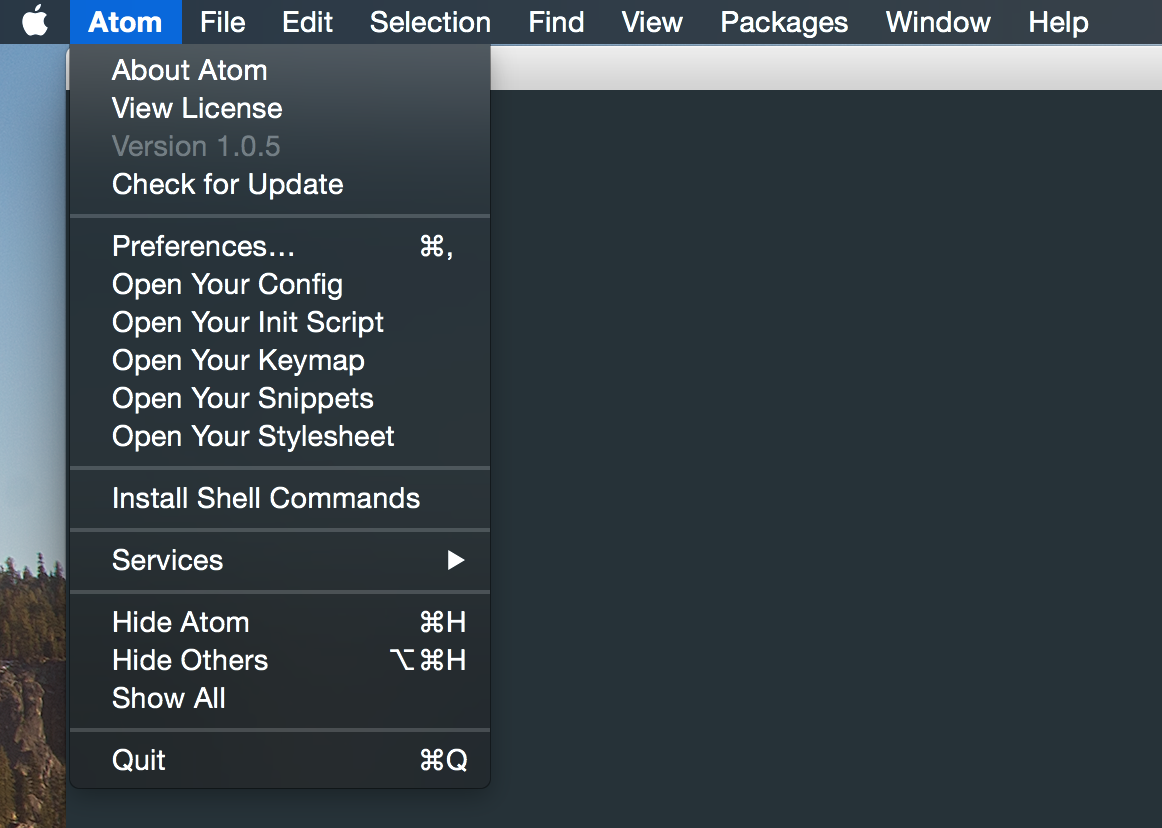Open the Help menu
Viewport: 1162px width, 828px height.
[x=1058, y=21]
